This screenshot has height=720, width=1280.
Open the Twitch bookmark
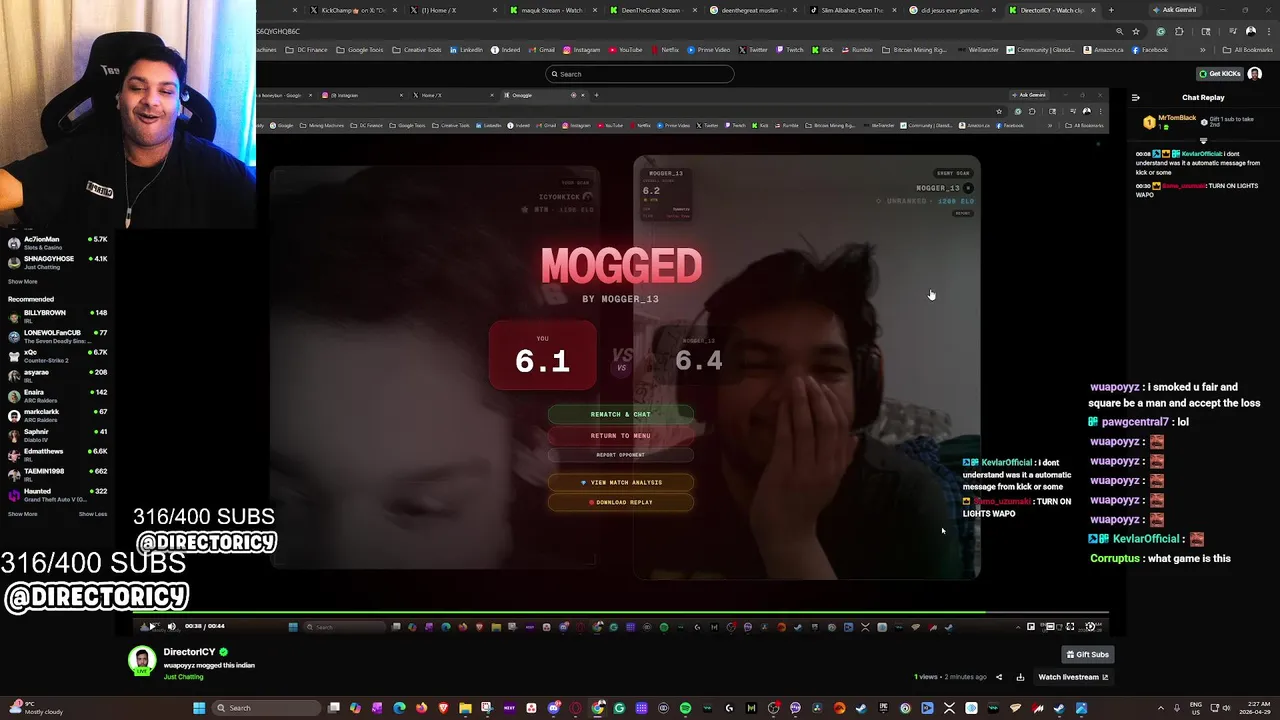pyautogui.click(x=788, y=50)
